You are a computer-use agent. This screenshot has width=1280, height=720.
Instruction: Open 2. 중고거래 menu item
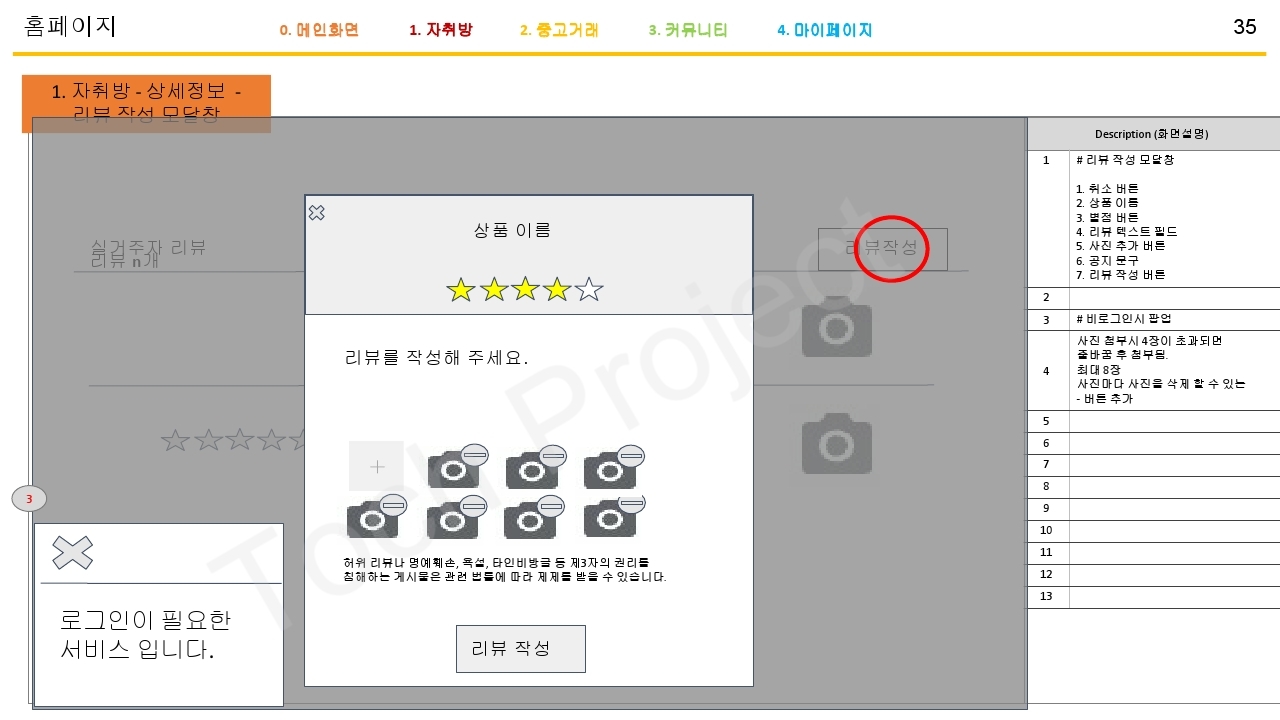(x=559, y=30)
